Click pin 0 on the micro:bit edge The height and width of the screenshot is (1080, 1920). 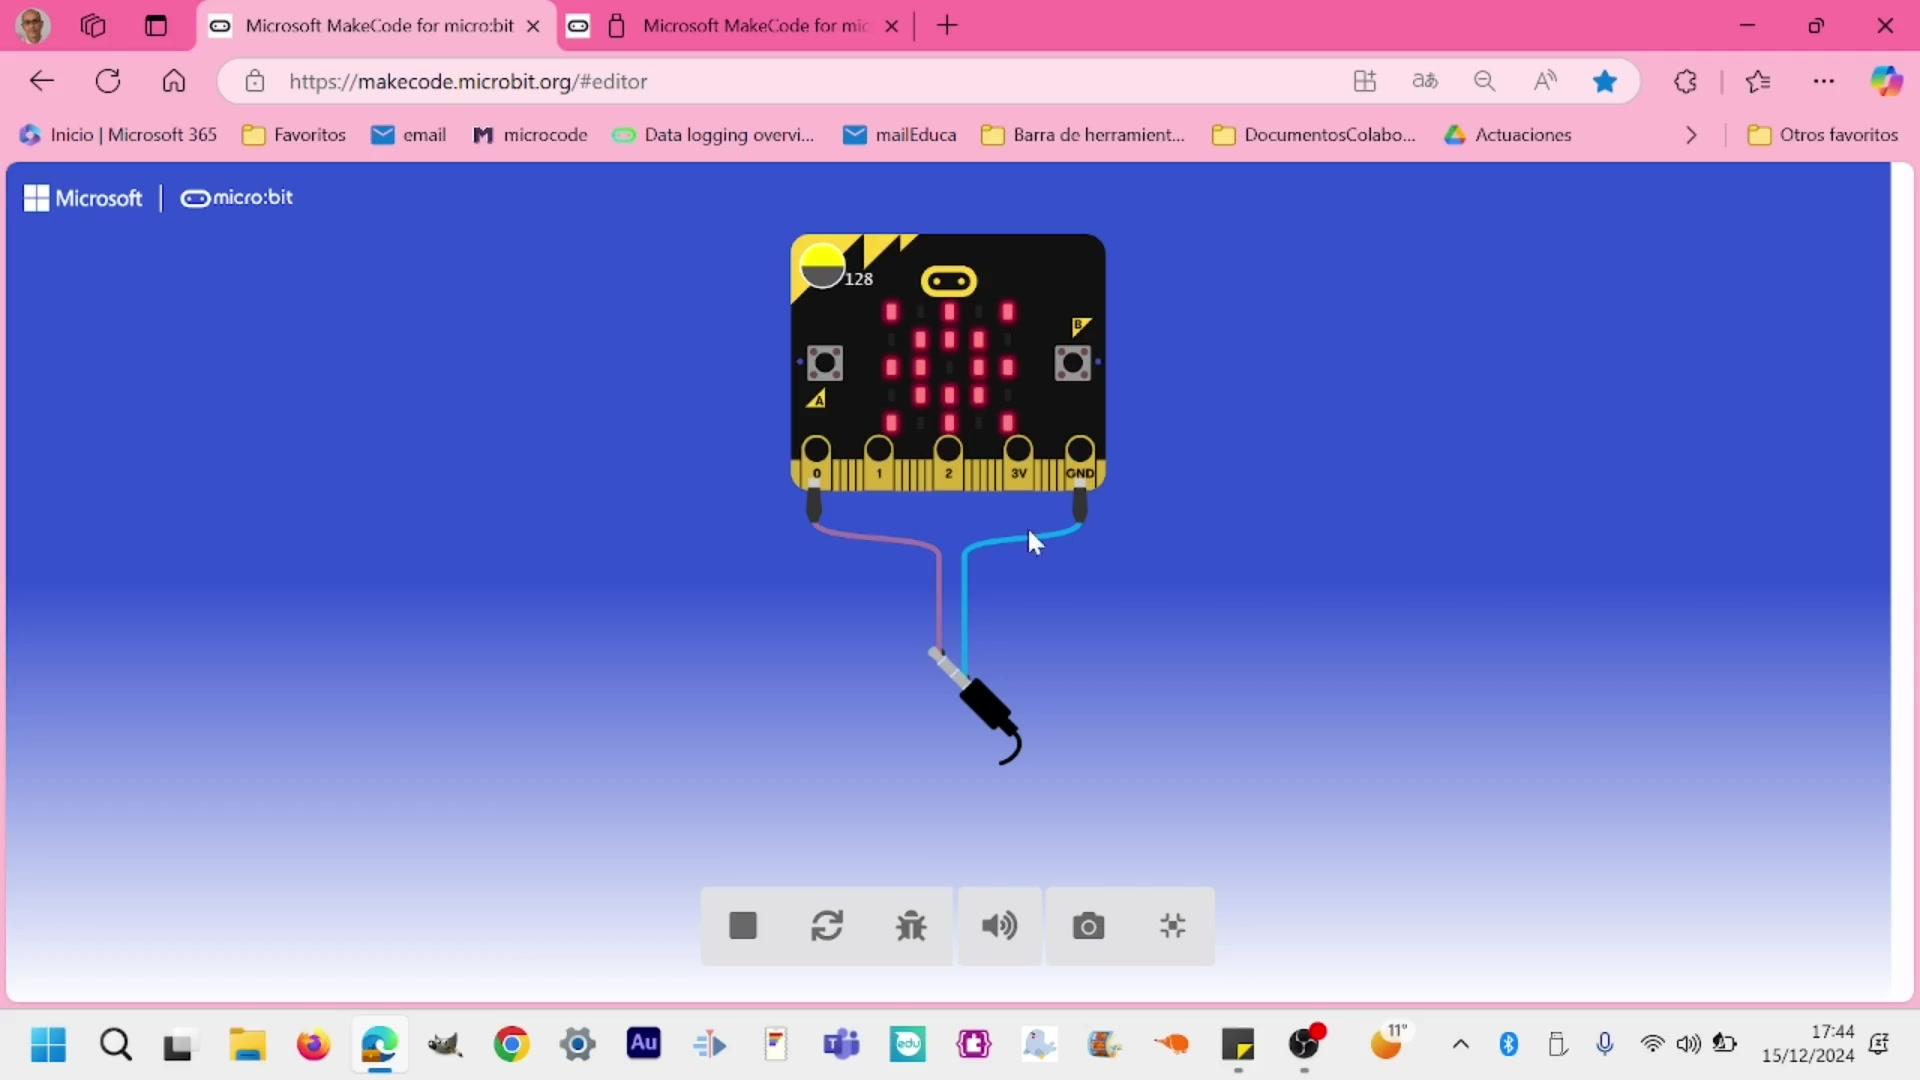tap(816, 451)
